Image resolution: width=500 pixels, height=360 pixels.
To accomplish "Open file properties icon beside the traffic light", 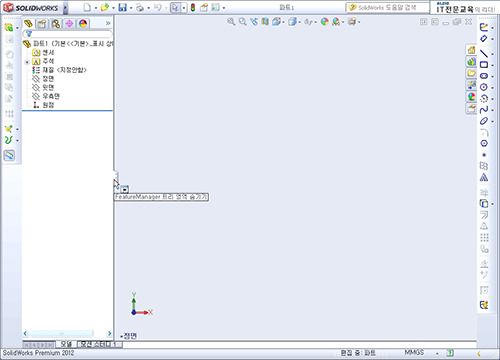I will (x=204, y=7).
